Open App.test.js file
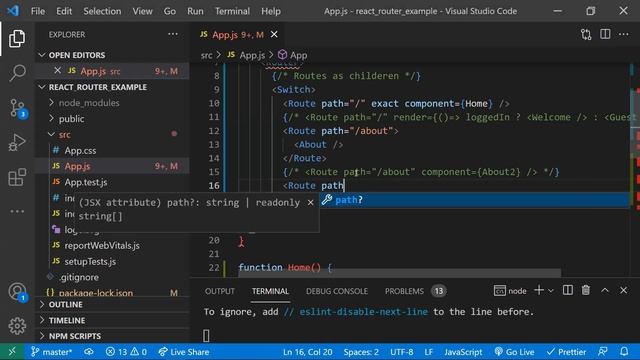The width and height of the screenshot is (640, 360). (x=112, y=182)
